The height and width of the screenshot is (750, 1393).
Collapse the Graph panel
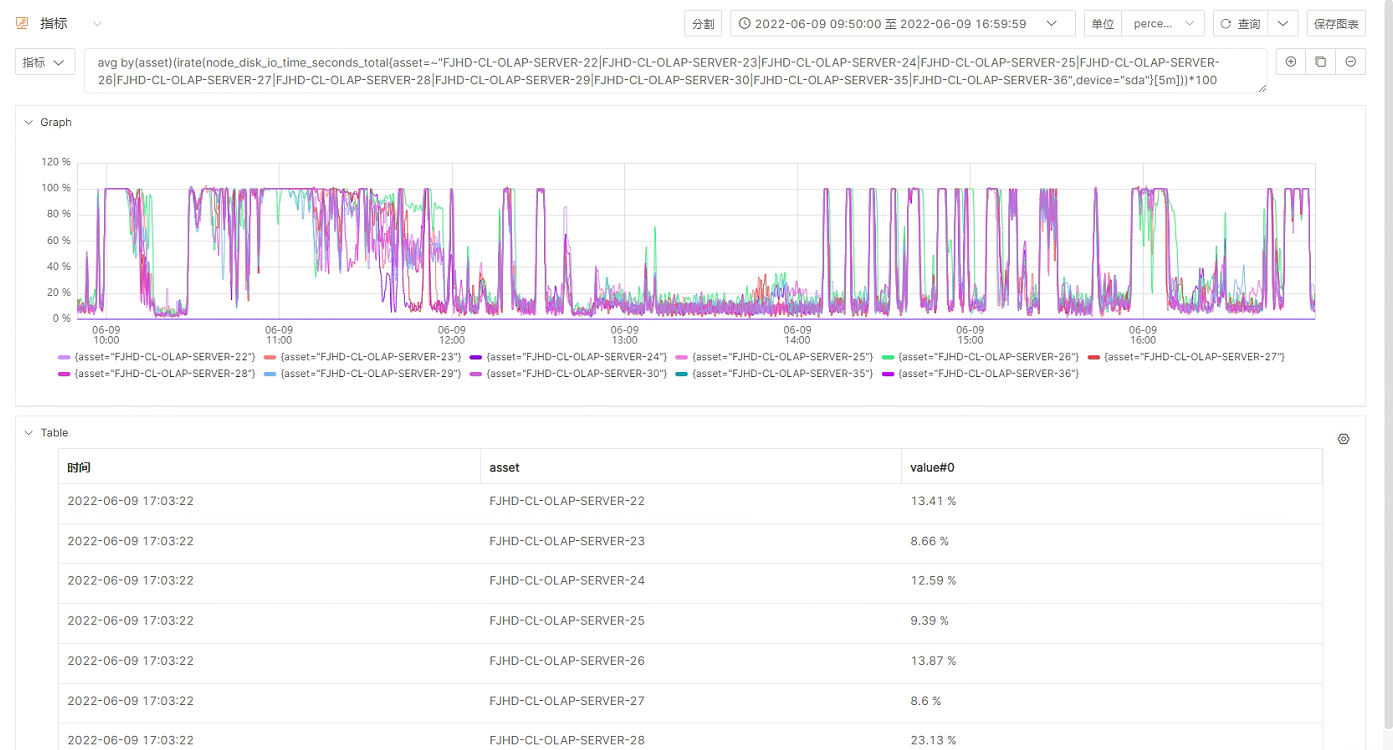pos(28,122)
